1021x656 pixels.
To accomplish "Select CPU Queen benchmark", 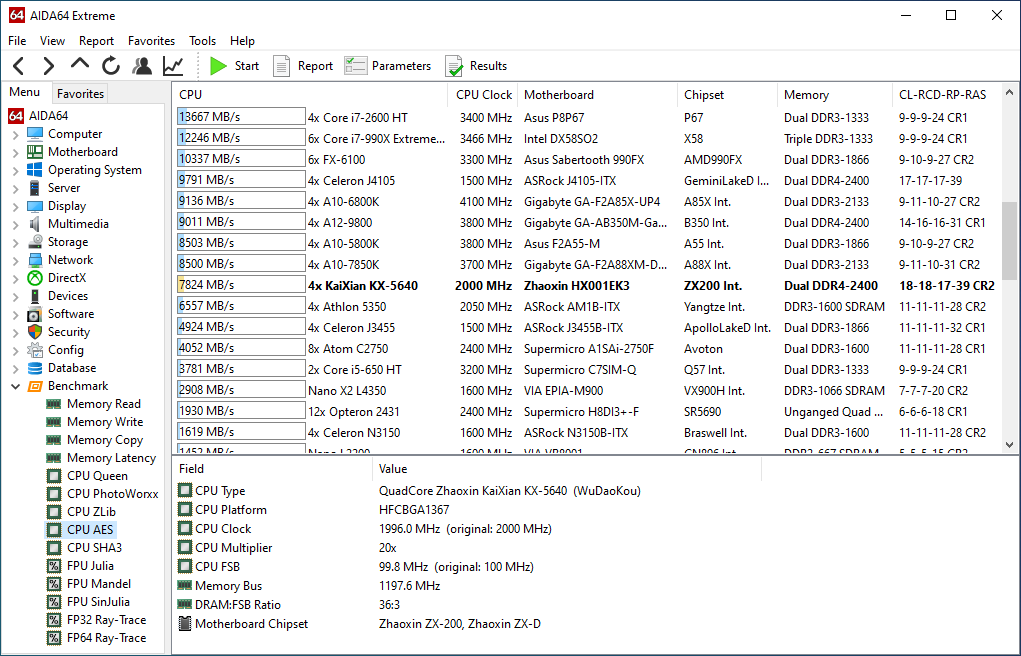I will 96,476.
